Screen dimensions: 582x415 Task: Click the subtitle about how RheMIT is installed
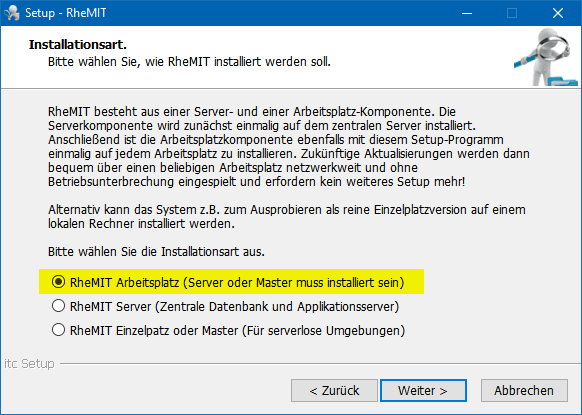(189, 62)
